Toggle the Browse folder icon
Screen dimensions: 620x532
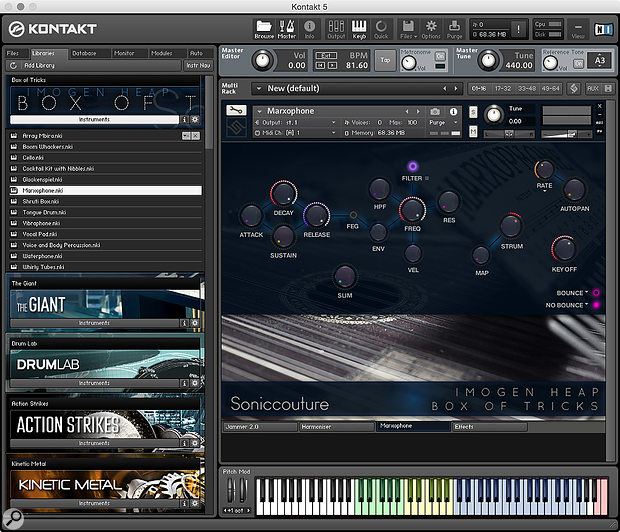coord(264,29)
